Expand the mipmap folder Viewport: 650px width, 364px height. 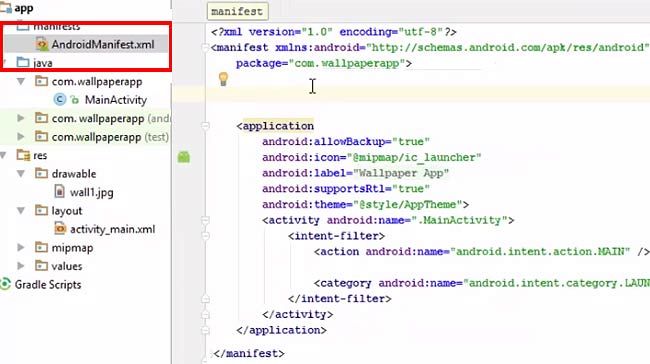[x=21, y=248]
